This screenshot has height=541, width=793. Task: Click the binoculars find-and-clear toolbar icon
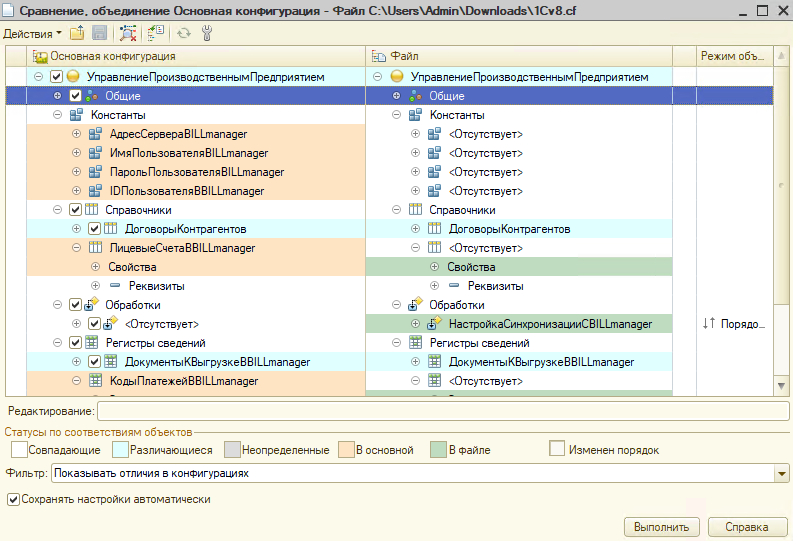(128, 33)
